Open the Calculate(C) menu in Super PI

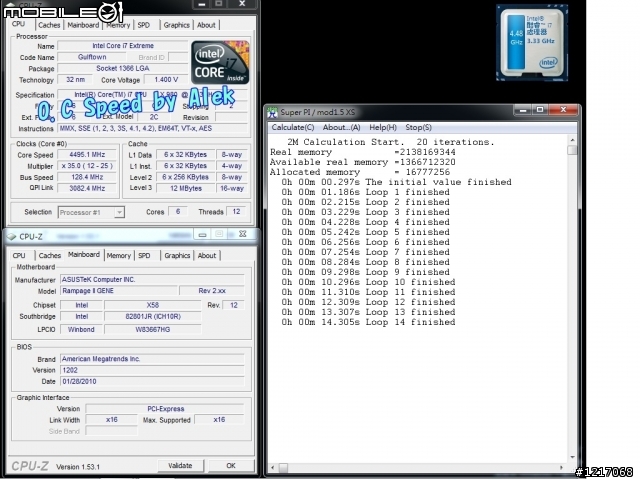point(293,127)
